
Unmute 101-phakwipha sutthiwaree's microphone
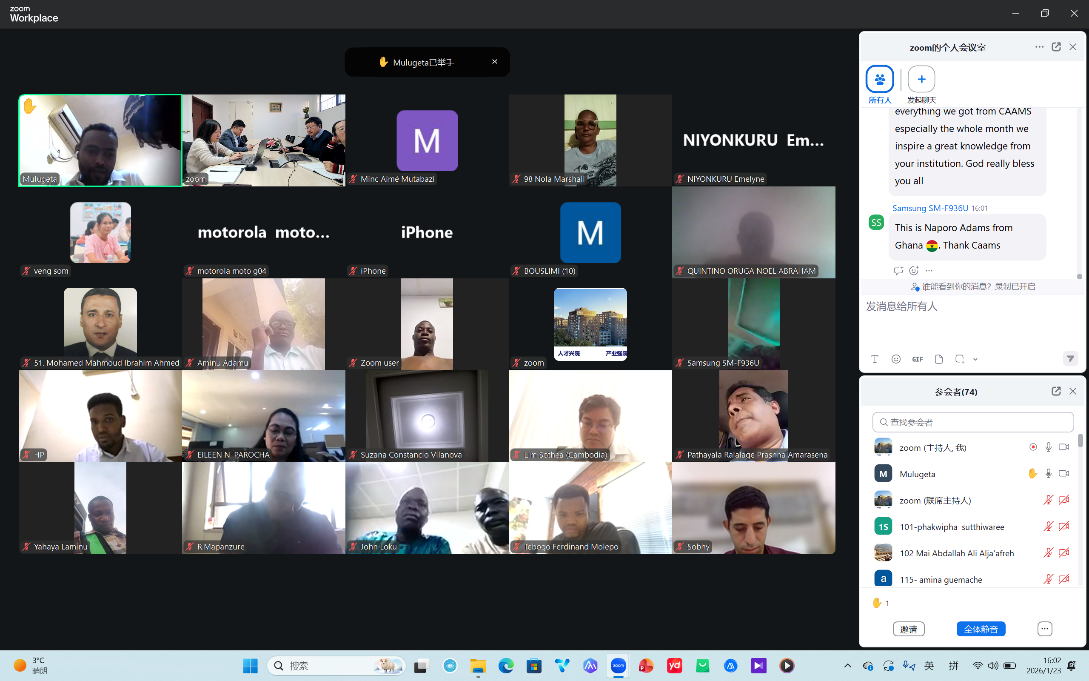[1048, 526]
